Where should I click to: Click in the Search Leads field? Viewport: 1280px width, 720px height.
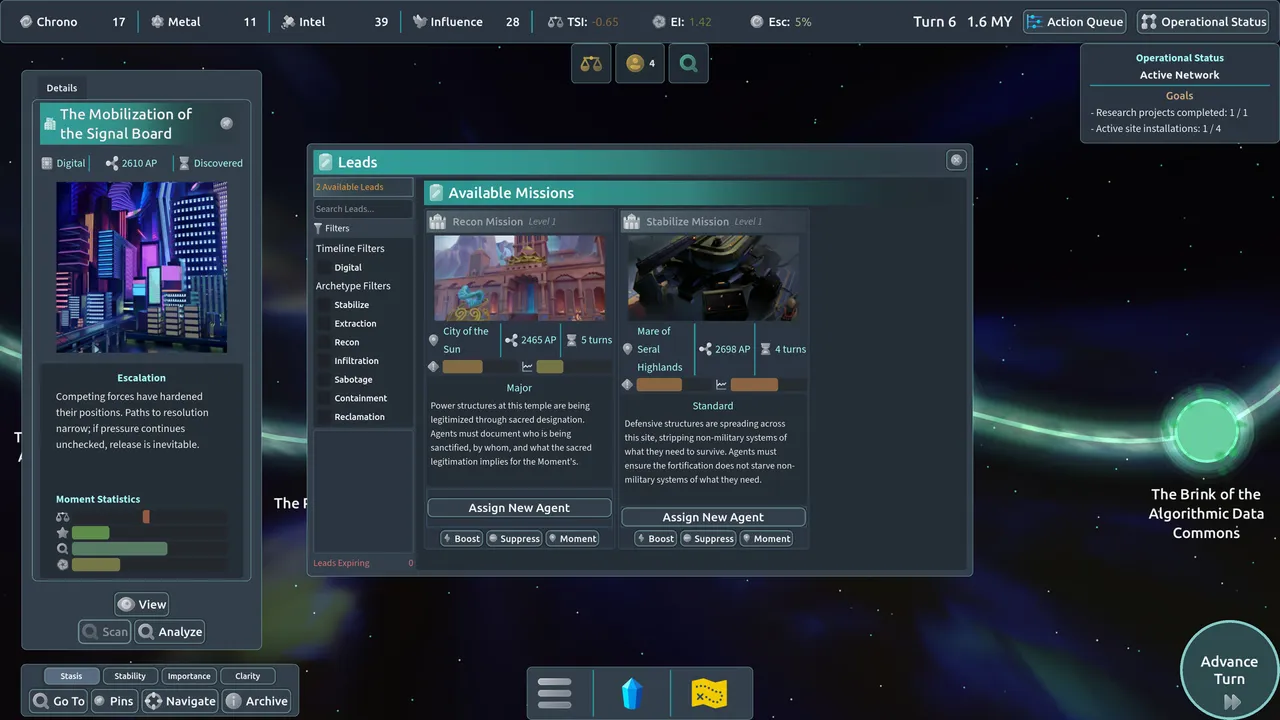click(363, 209)
